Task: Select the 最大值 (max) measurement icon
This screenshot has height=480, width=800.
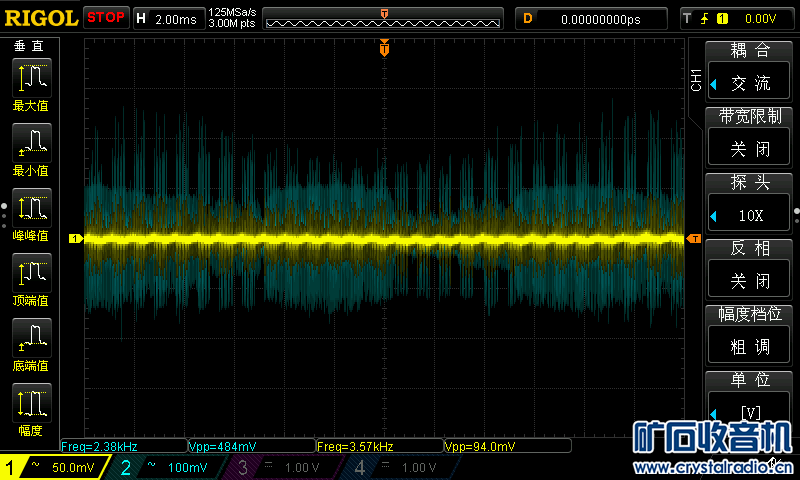Action: point(31,77)
